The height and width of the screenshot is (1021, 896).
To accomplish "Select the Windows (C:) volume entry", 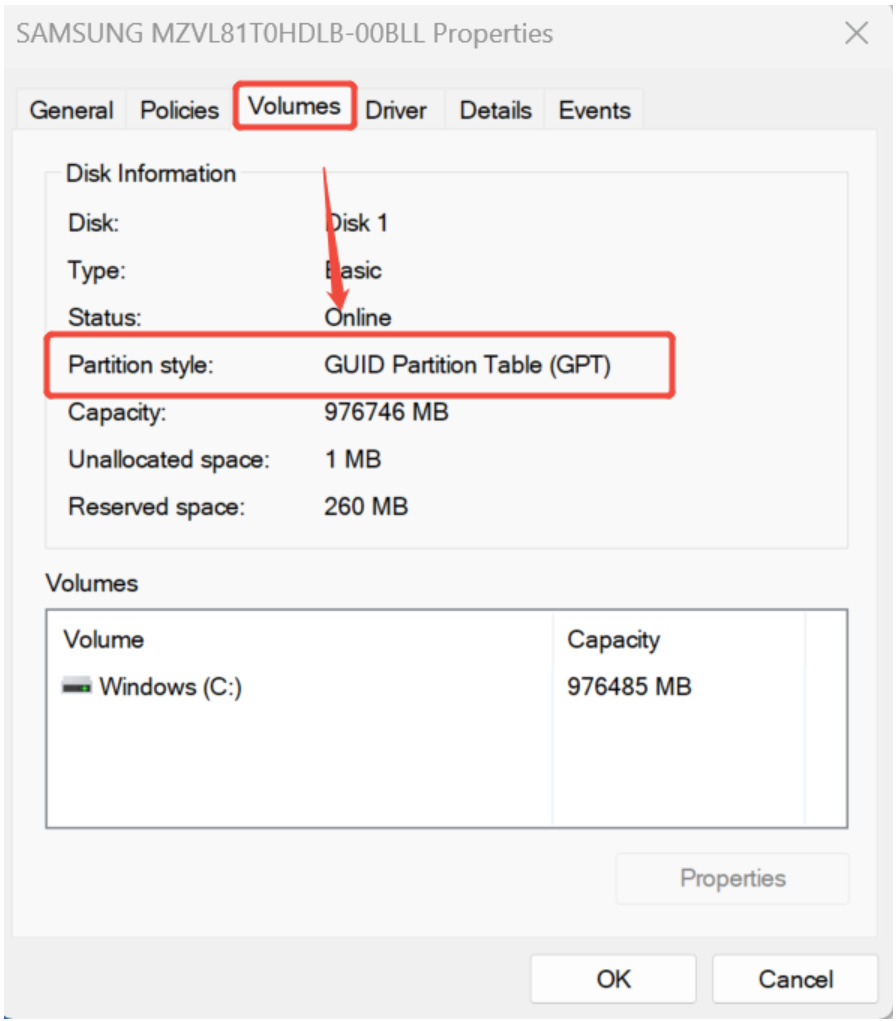I will click(x=170, y=687).
